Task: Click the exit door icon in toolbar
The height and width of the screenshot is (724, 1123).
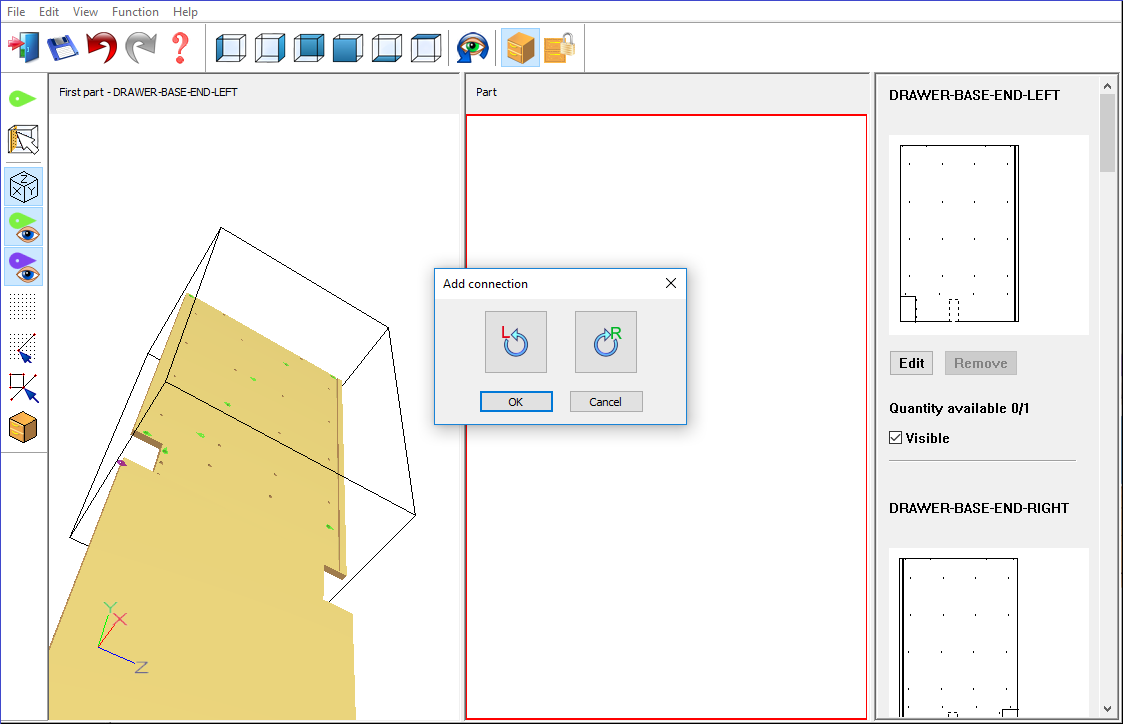Action: 23,47
